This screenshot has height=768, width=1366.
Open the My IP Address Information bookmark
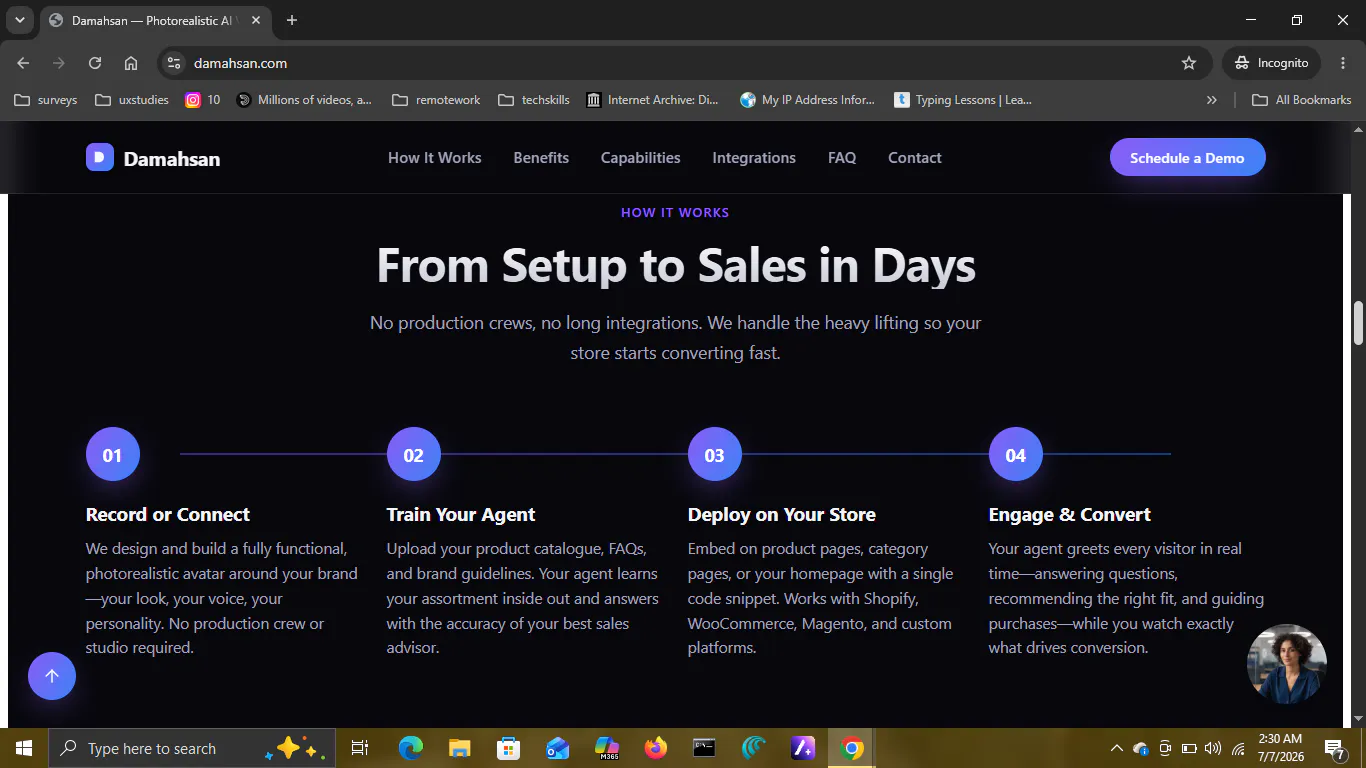pos(807,100)
